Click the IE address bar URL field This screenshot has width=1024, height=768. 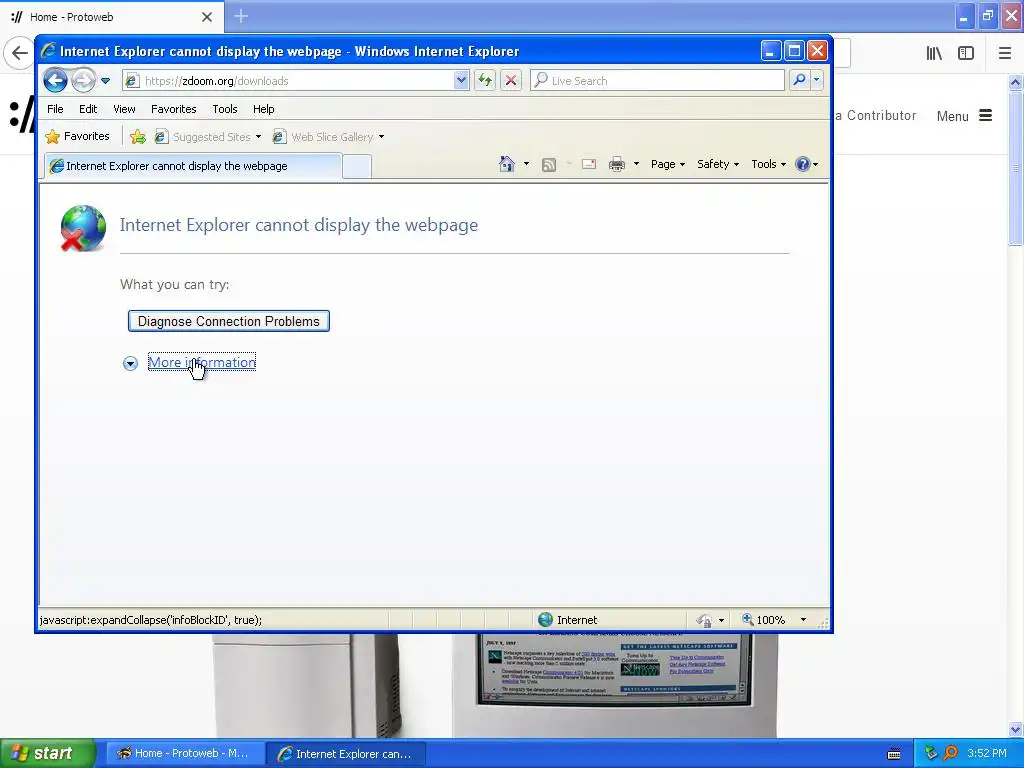(x=289, y=81)
